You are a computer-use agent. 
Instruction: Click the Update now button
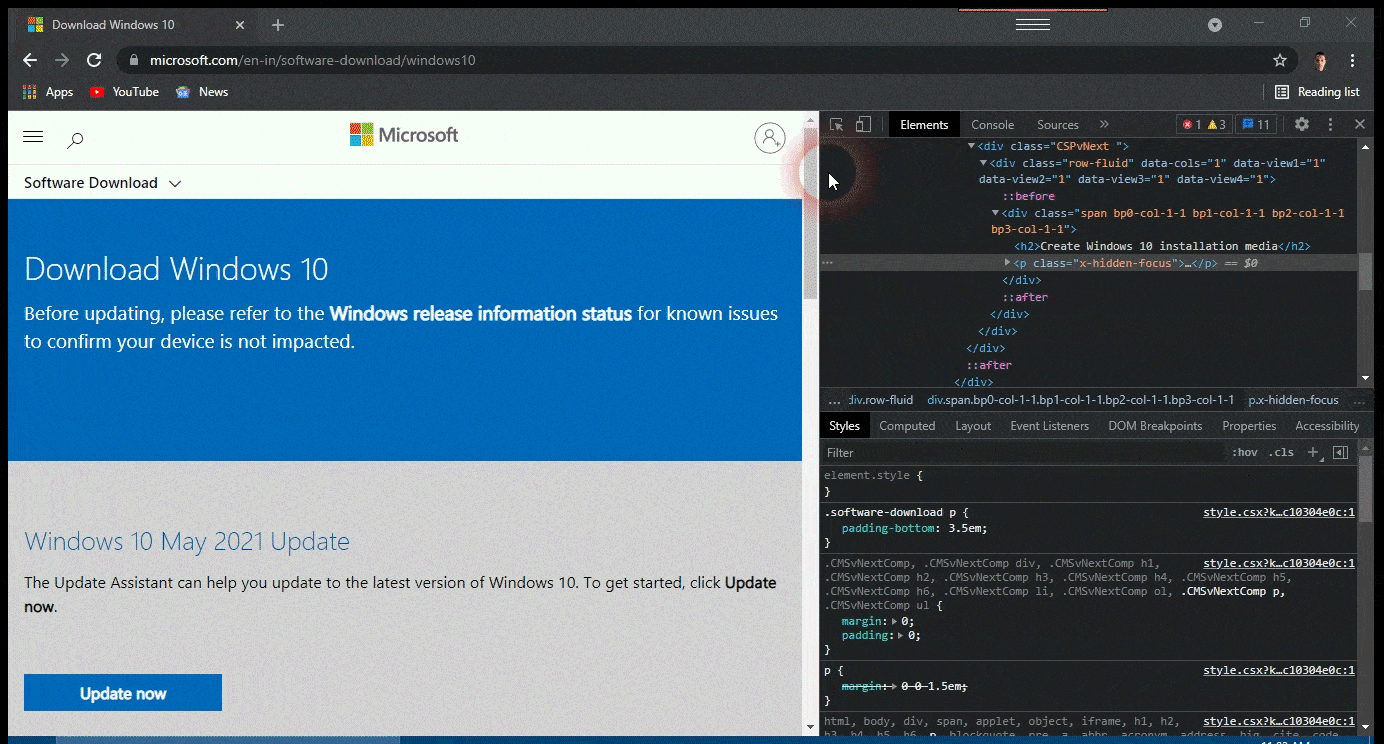tap(123, 693)
